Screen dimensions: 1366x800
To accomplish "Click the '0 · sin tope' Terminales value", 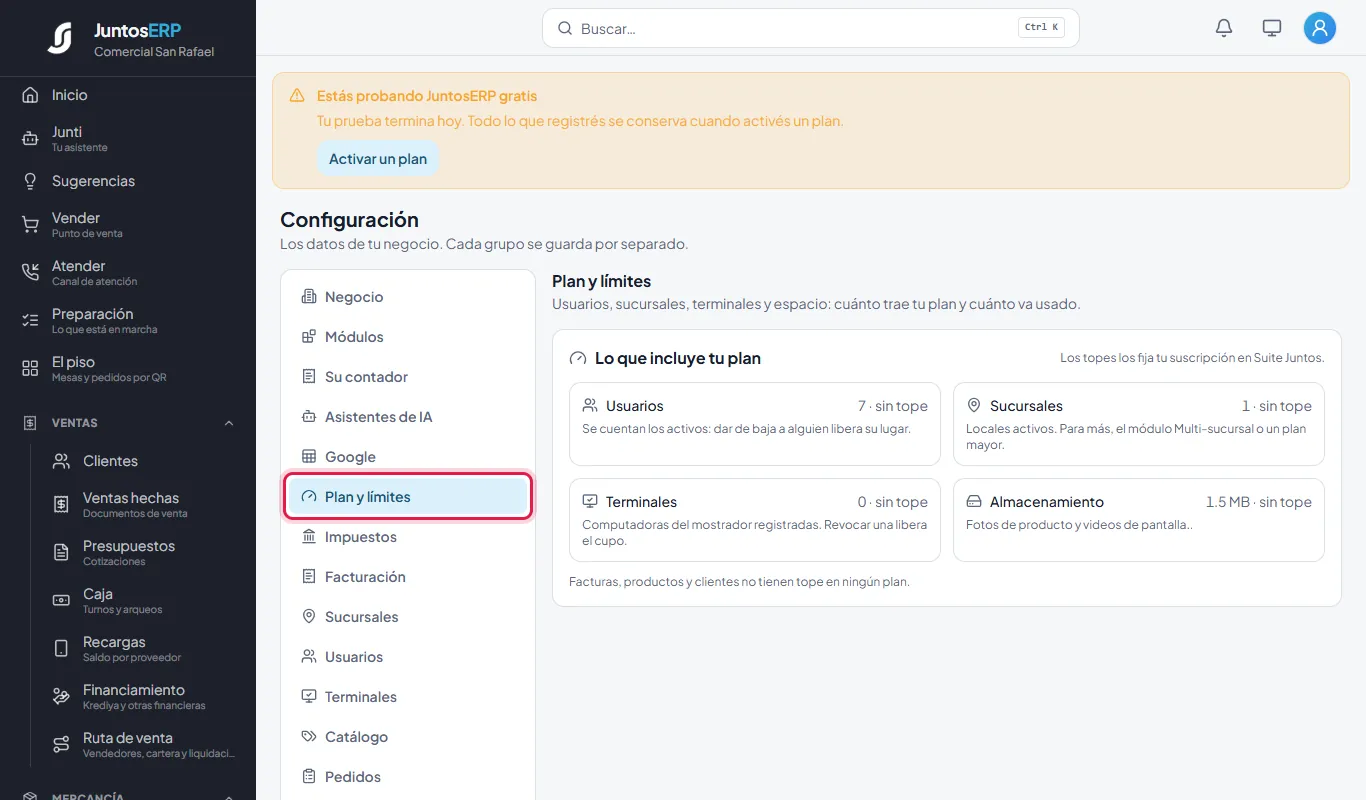I will click(893, 502).
